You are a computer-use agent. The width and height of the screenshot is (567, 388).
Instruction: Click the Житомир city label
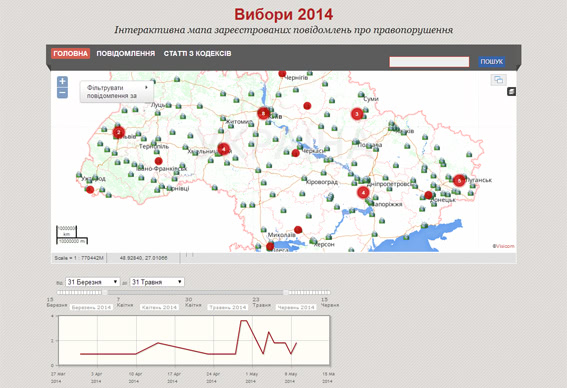click(x=239, y=122)
